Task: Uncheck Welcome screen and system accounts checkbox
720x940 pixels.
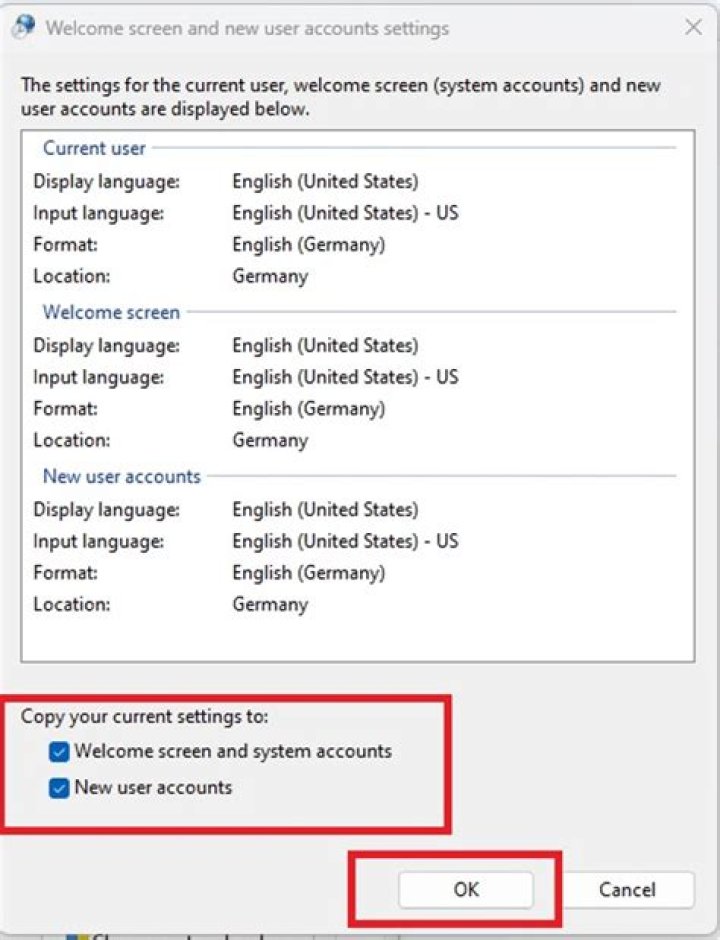Action: pyautogui.click(x=59, y=752)
